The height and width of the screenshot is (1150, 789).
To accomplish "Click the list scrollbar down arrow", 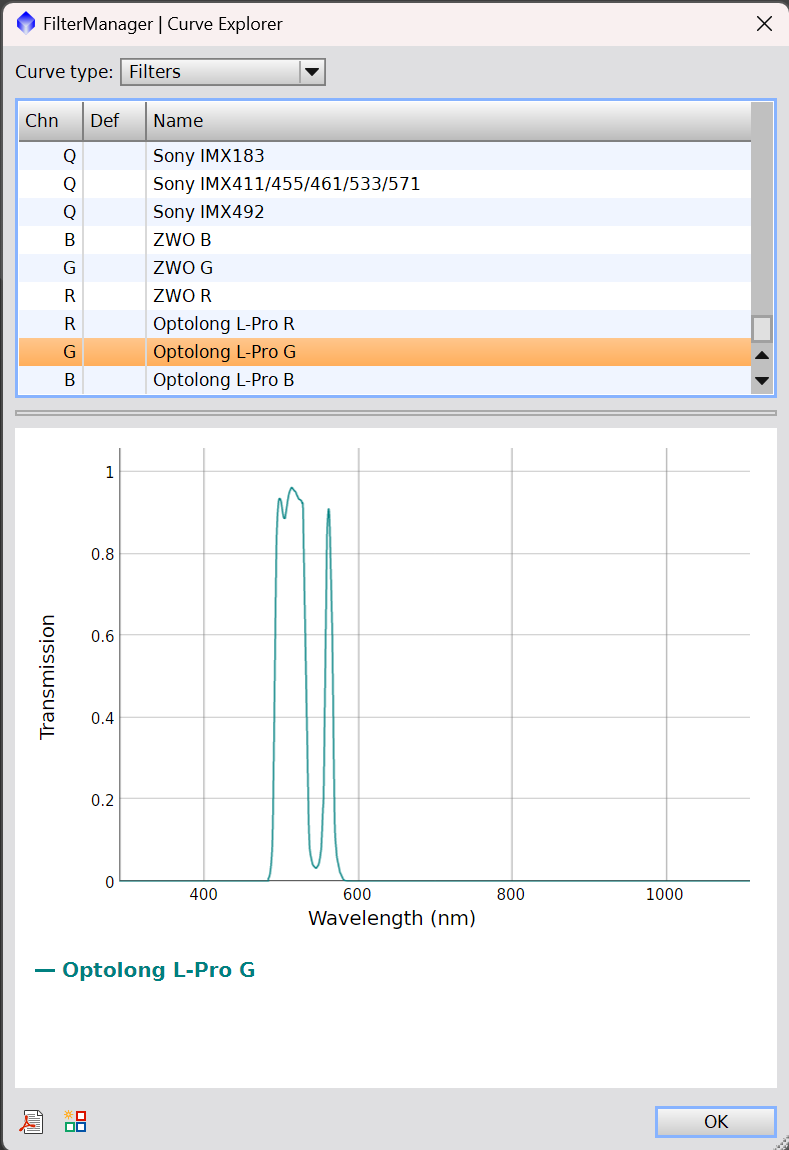I will 762,381.
